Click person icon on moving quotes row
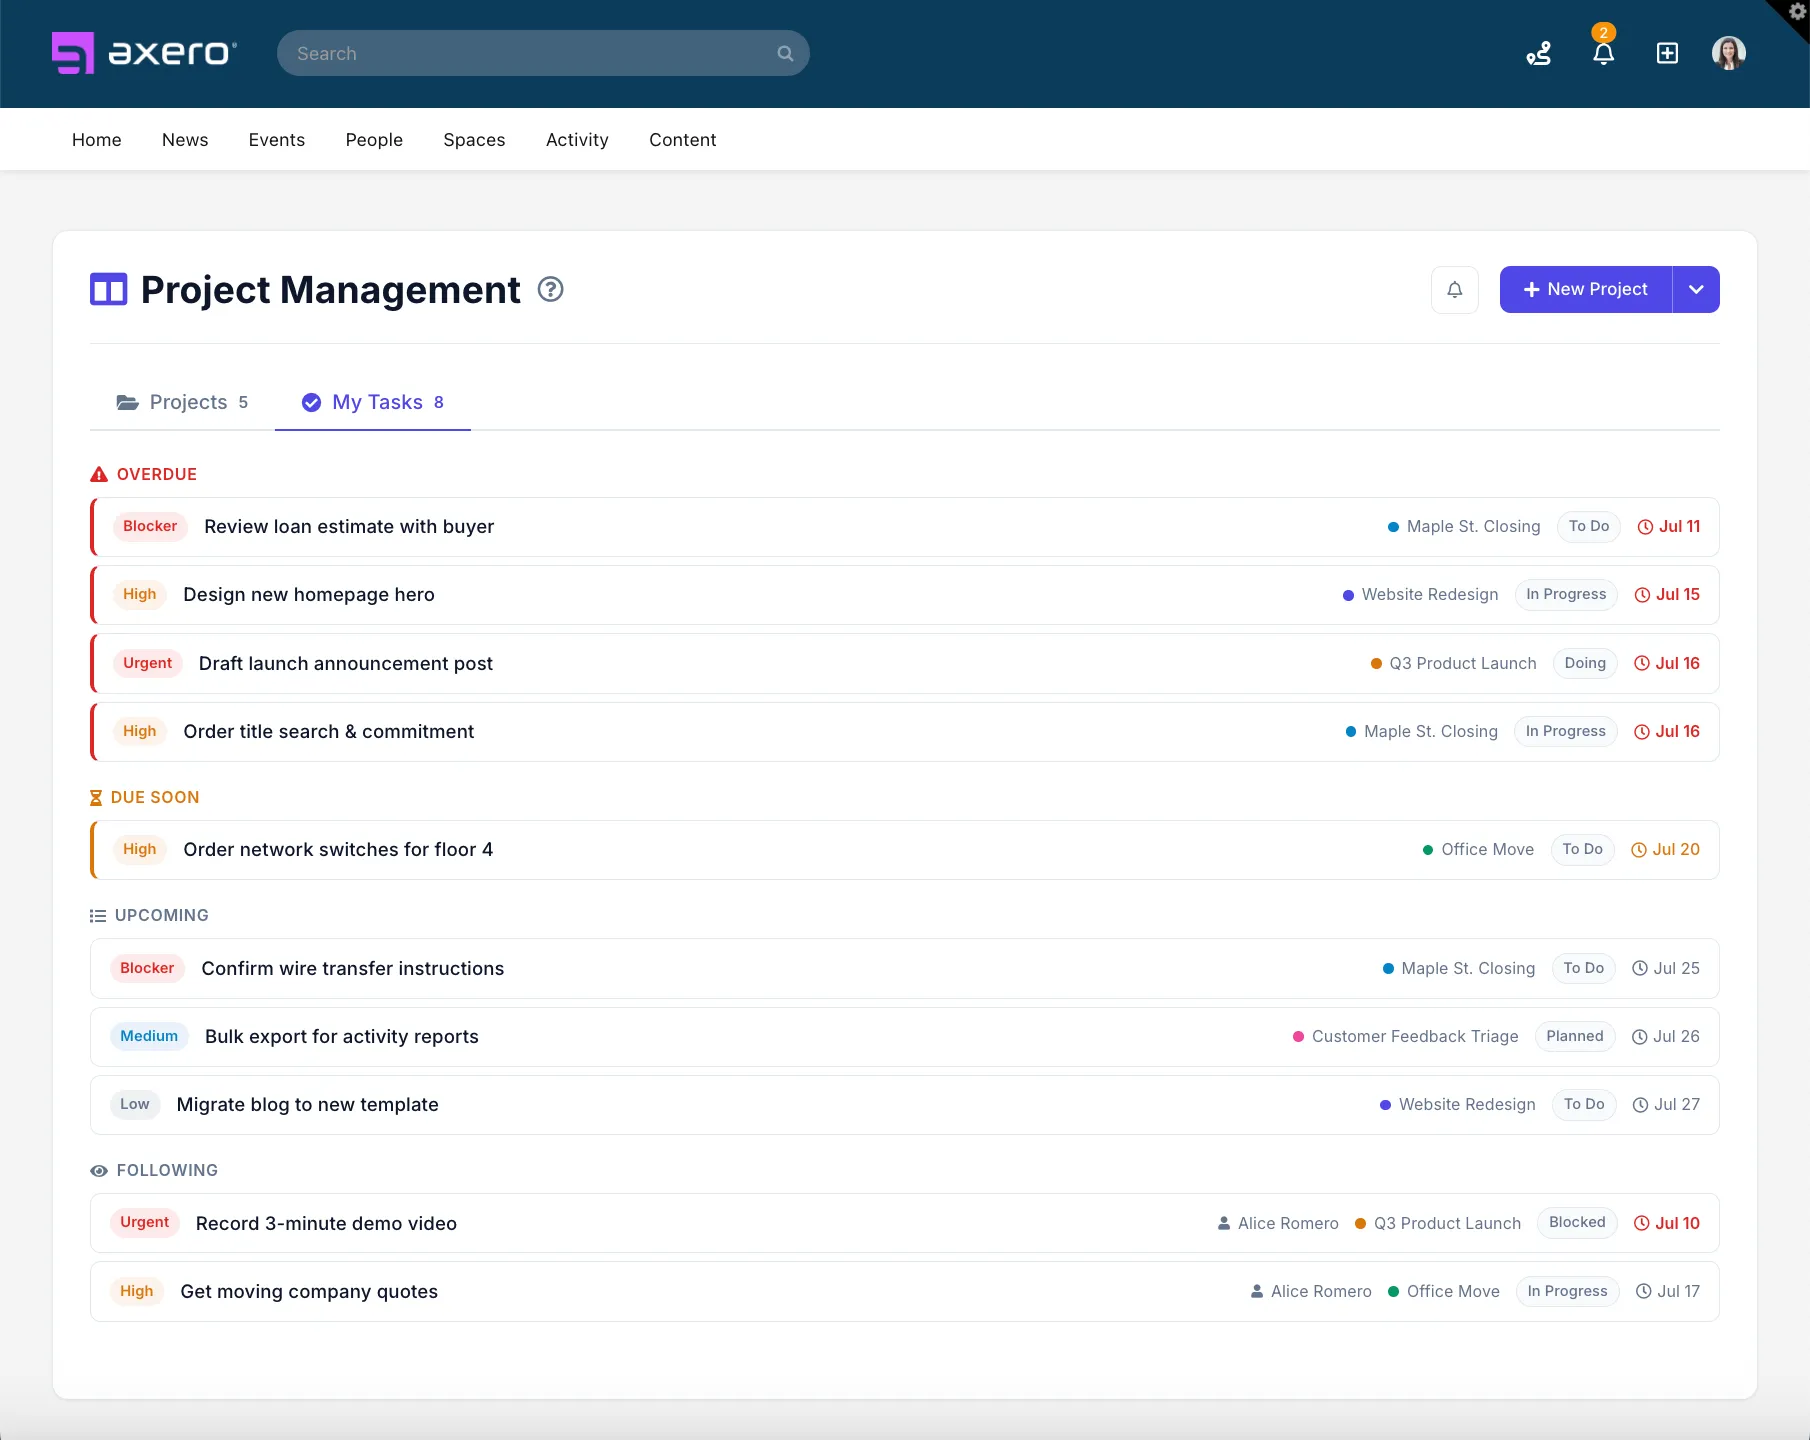 [x=1257, y=1292]
